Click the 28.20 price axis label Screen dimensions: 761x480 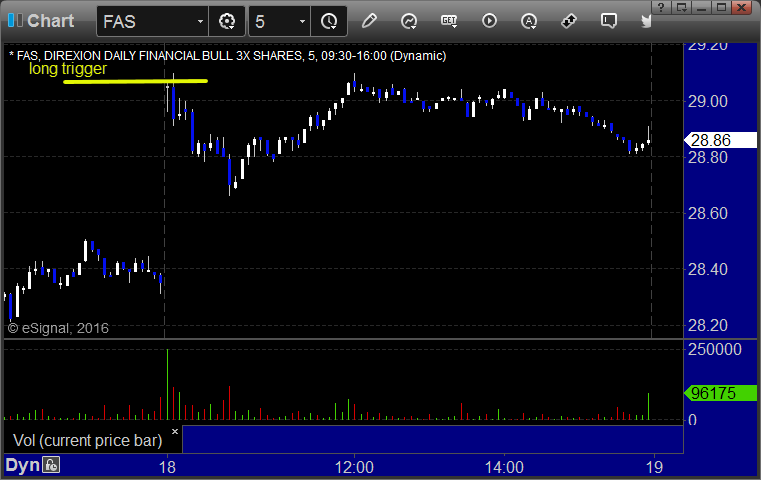pyautogui.click(x=708, y=325)
